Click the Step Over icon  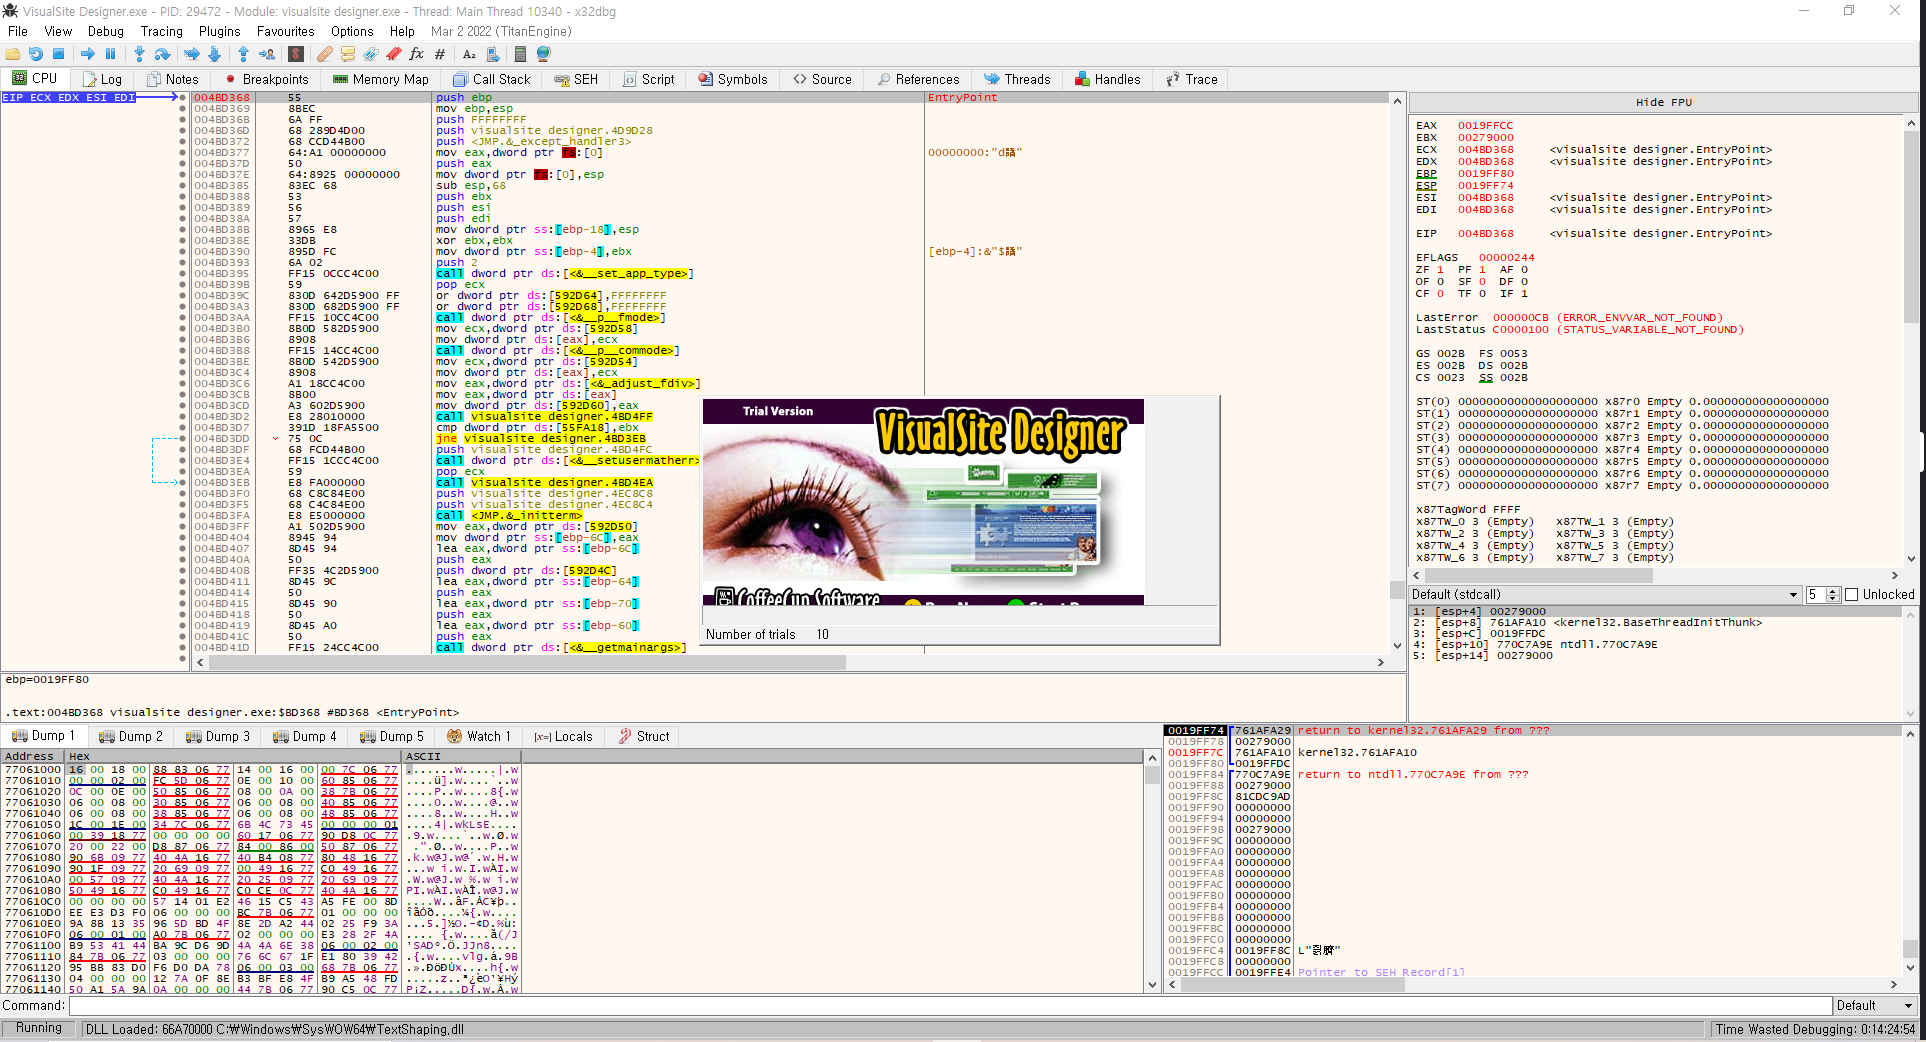coord(162,54)
